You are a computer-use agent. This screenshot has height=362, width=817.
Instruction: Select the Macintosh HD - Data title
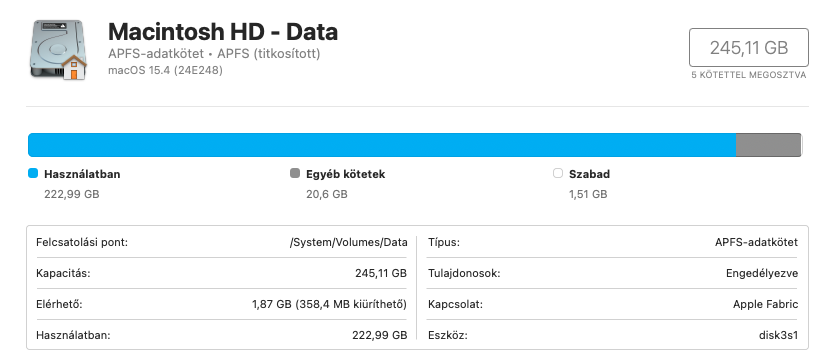pyautogui.click(x=223, y=32)
